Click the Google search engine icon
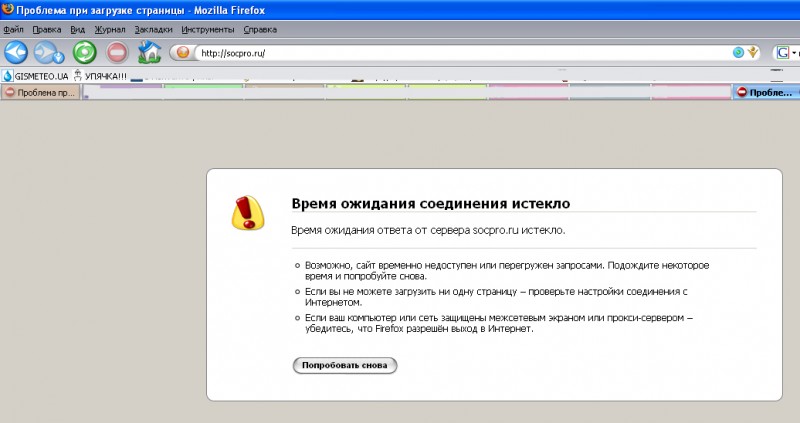 tap(783, 53)
